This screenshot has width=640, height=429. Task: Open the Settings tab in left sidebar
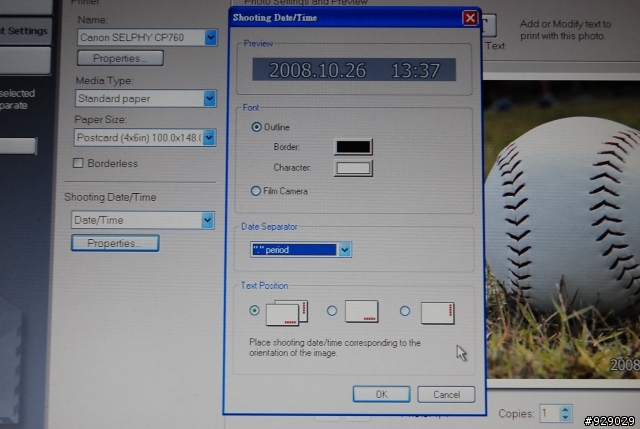25,31
